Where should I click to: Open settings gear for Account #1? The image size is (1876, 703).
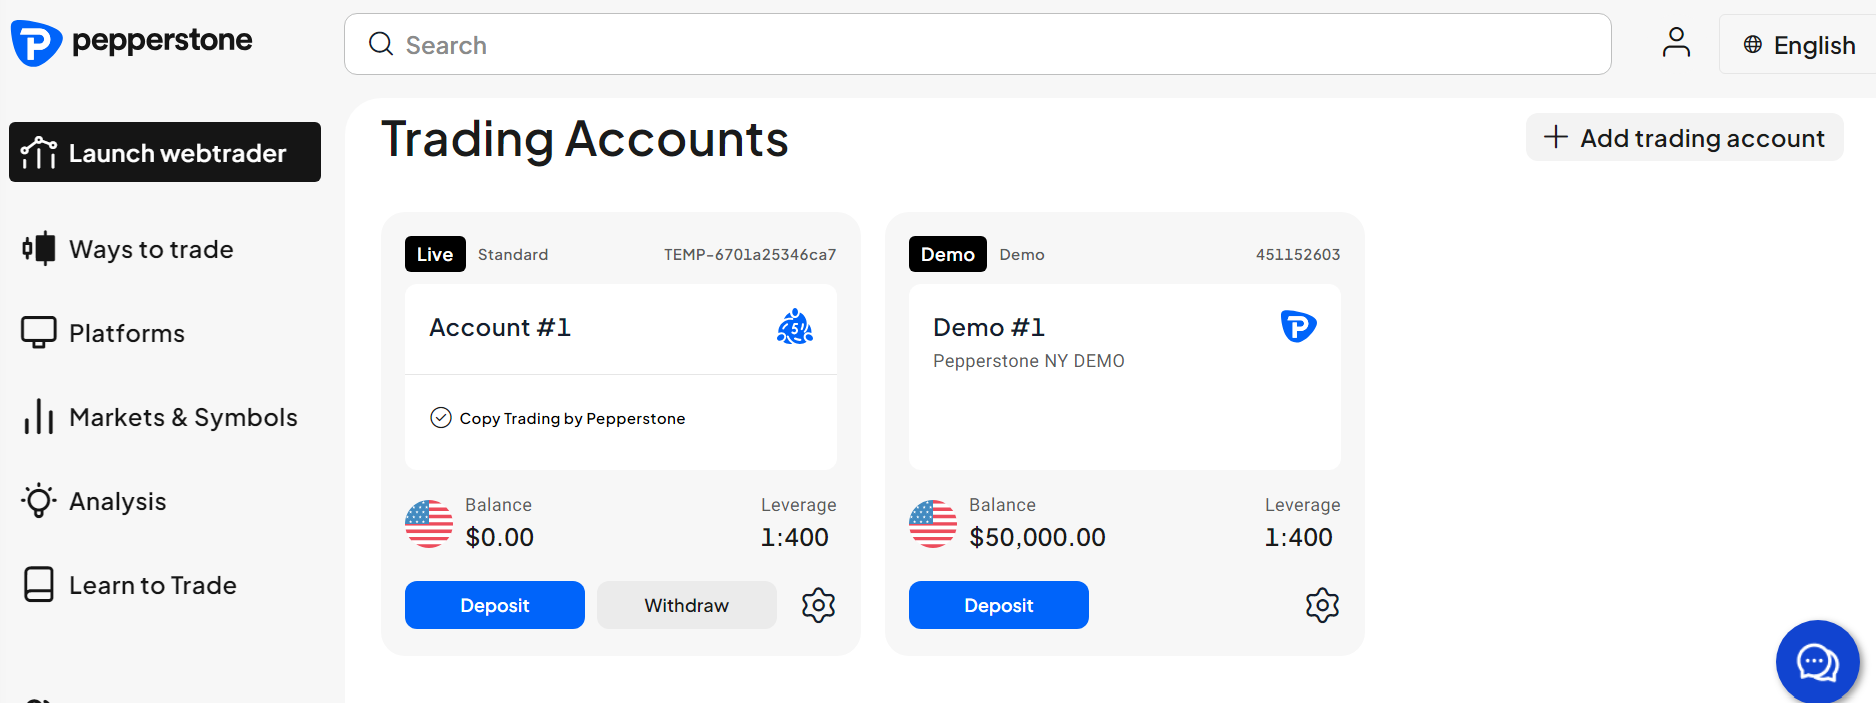pos(818,605)
